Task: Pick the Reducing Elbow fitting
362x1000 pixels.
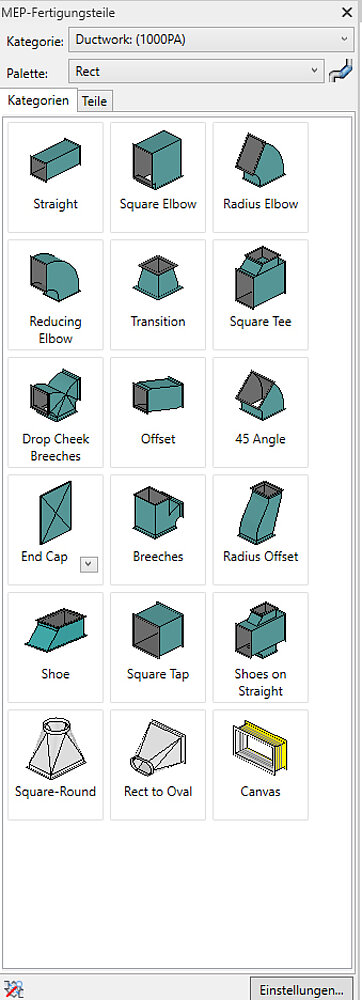Action: [x=55, y=295]
